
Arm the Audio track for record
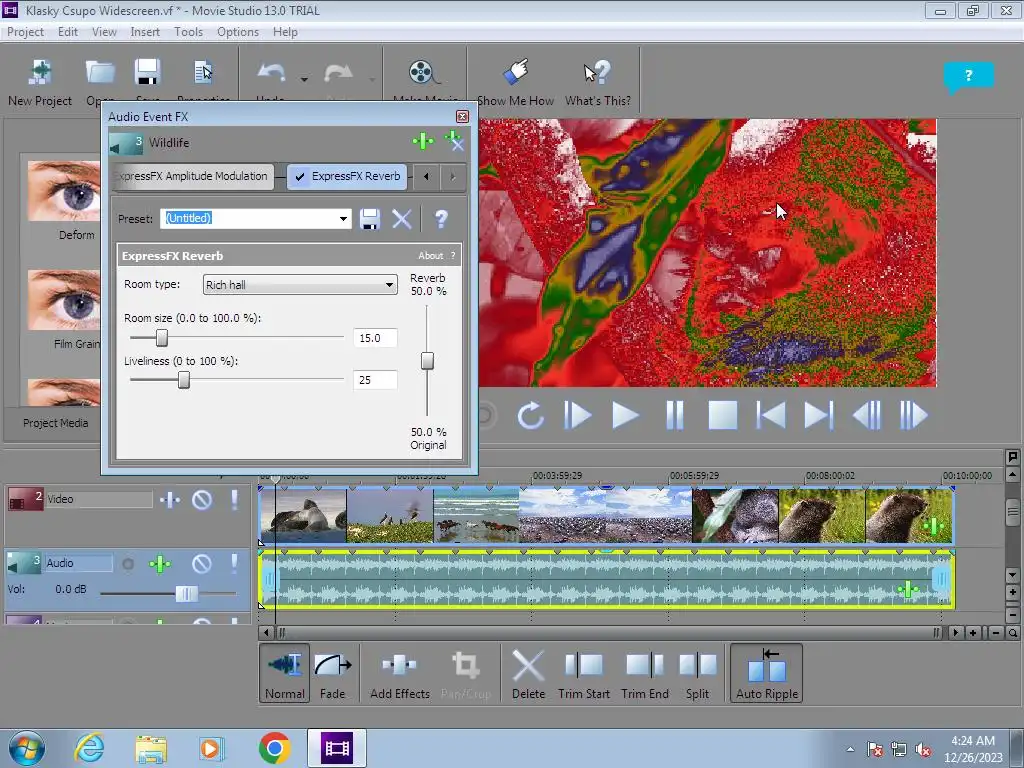point(128,564)
